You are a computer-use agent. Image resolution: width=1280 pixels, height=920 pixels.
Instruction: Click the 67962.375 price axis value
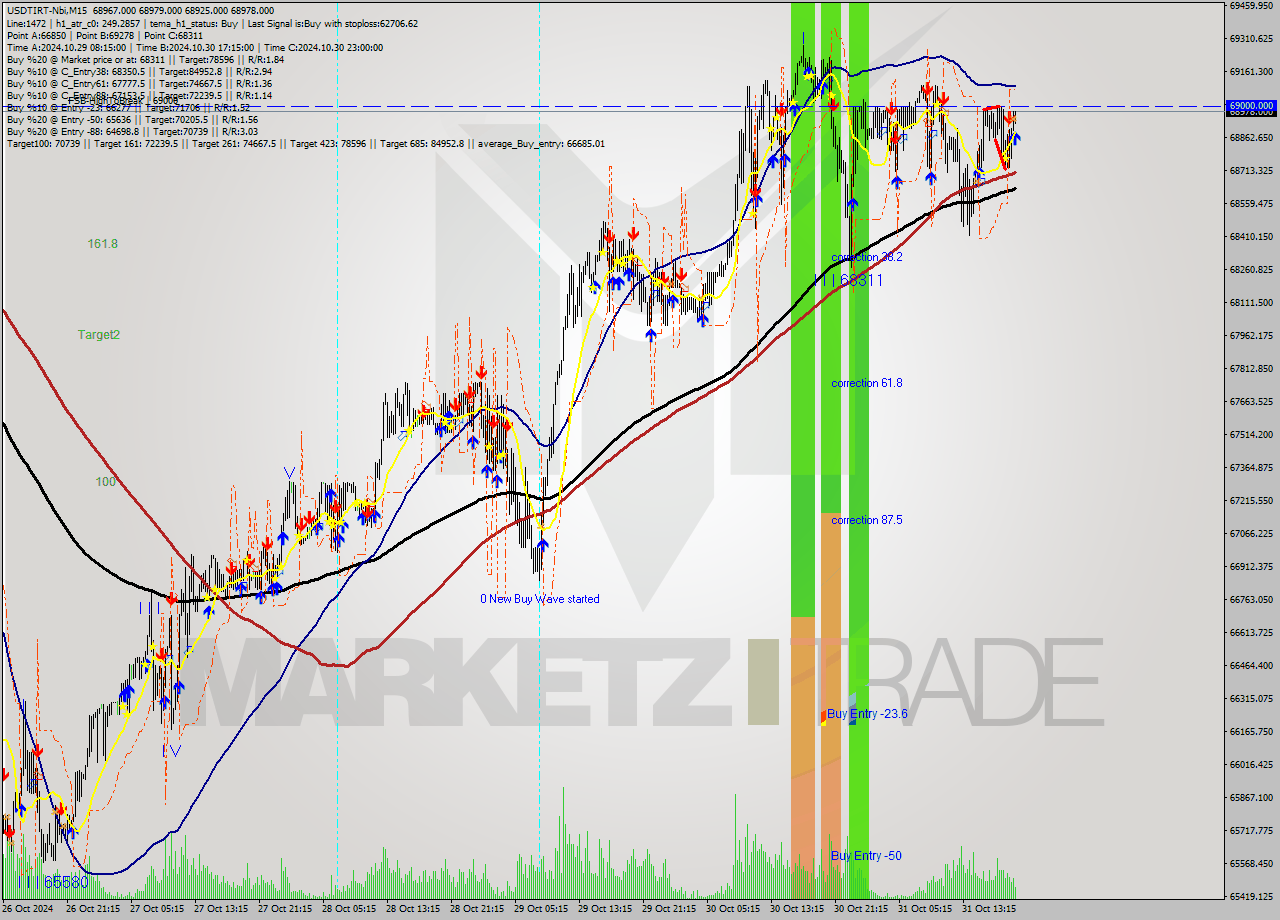(1252, 336)
